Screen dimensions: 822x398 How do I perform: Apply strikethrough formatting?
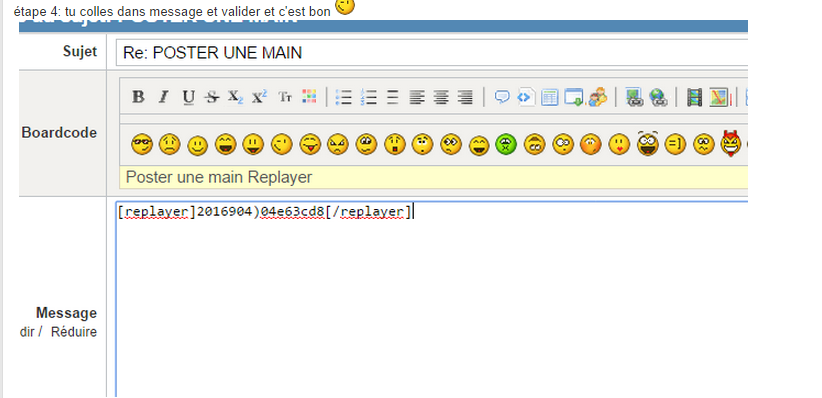coord(212,97)
